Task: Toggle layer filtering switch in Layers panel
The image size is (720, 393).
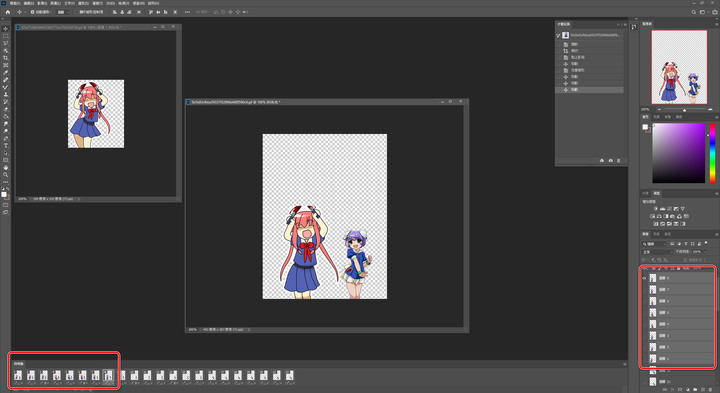Action: [x=706, y=243]
